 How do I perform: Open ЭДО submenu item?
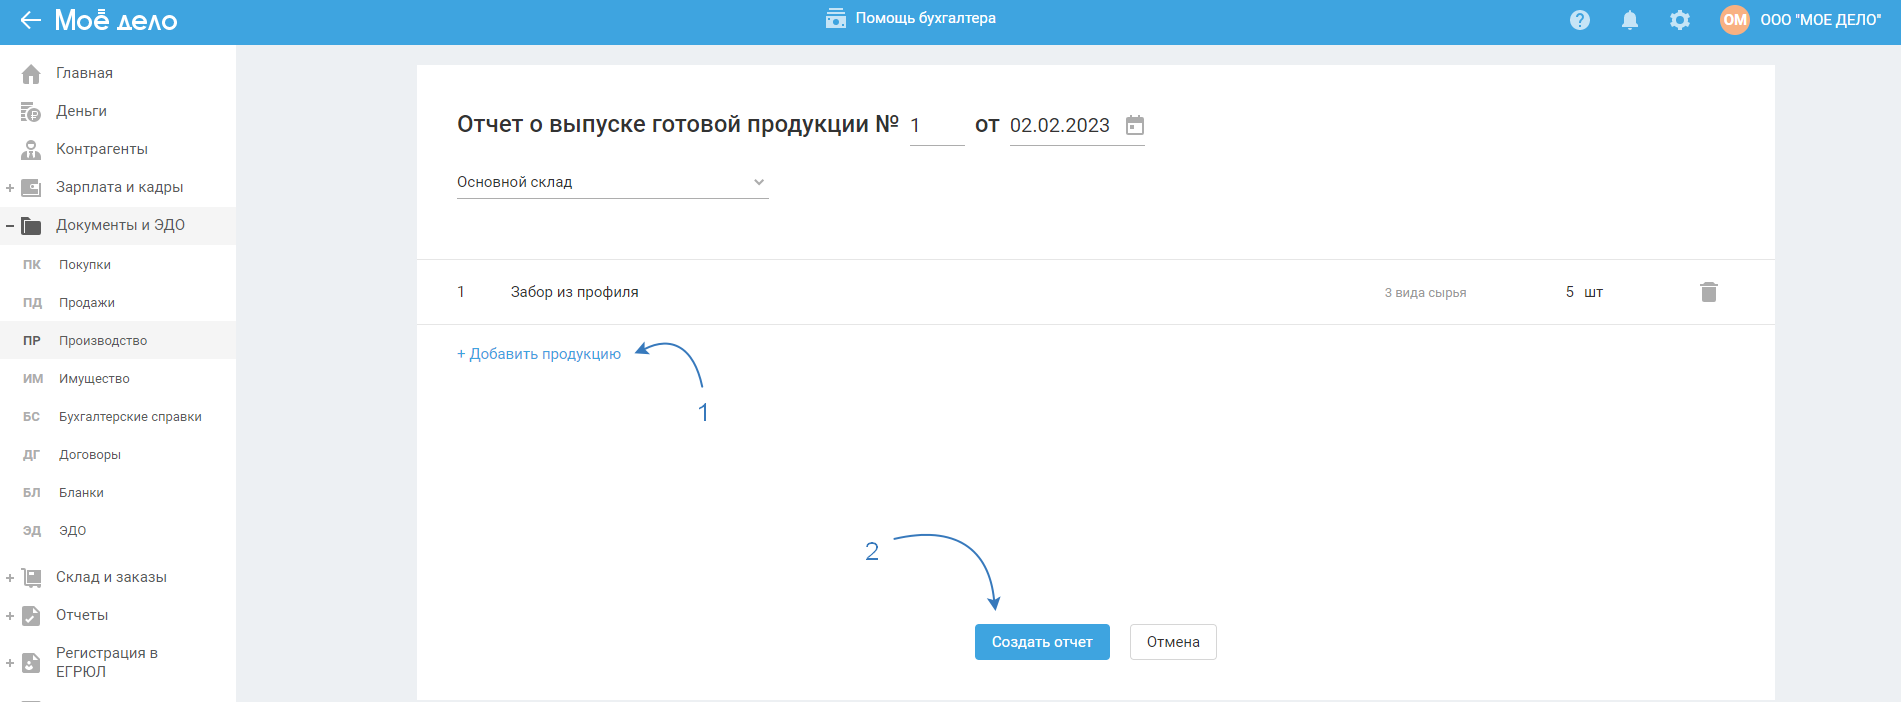coord(72,531)
